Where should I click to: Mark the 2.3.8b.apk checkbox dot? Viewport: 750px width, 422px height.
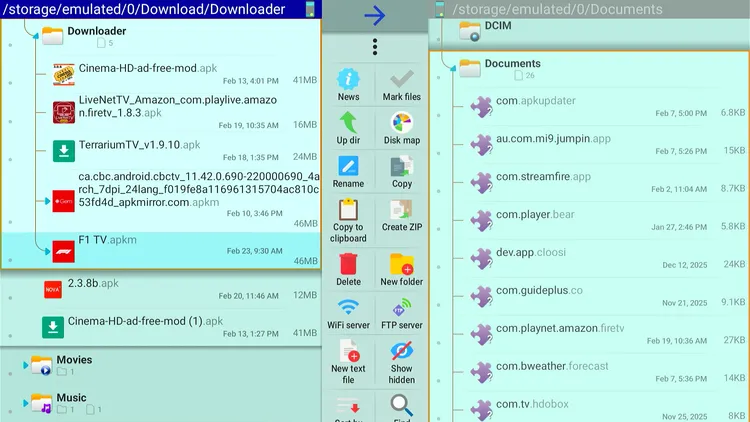(x=10, y=298)
